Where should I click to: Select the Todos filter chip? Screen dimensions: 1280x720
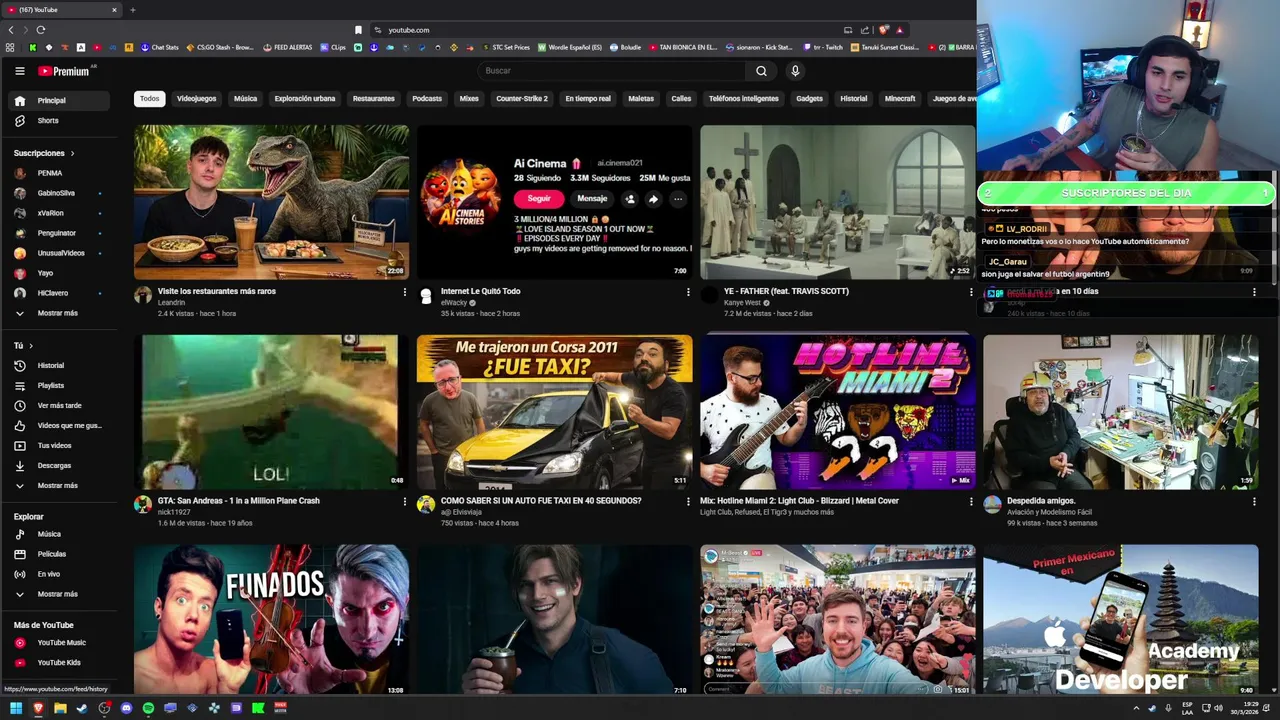tap(149, 98)
